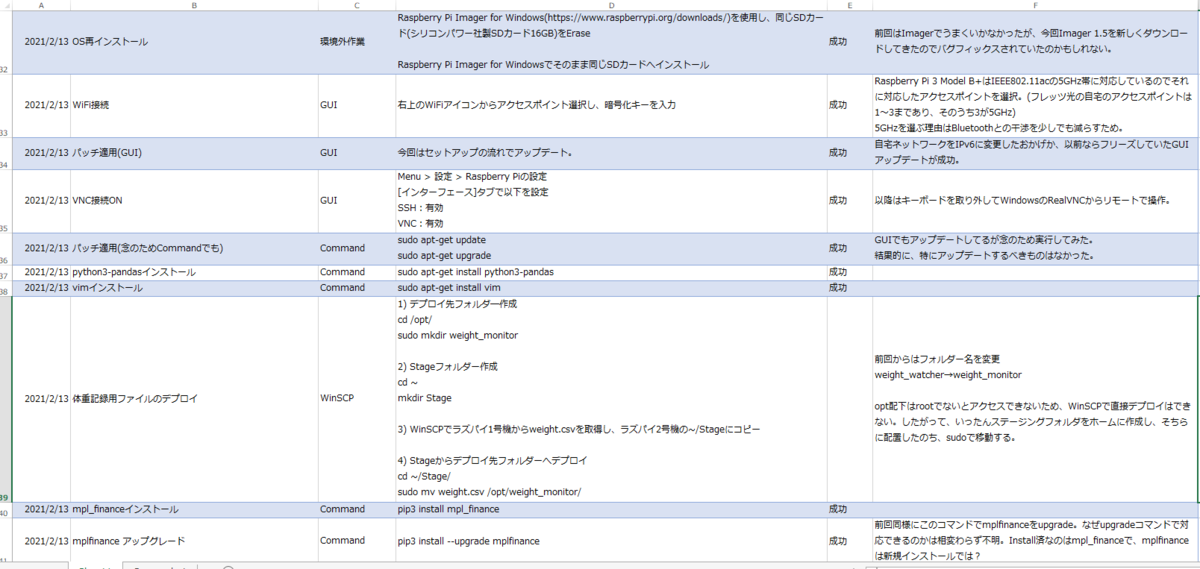Click the 'Menu > 設定 > Raspberry Piの設定' cell
This screenshot has height=569, width=1200.
[611, 201]
